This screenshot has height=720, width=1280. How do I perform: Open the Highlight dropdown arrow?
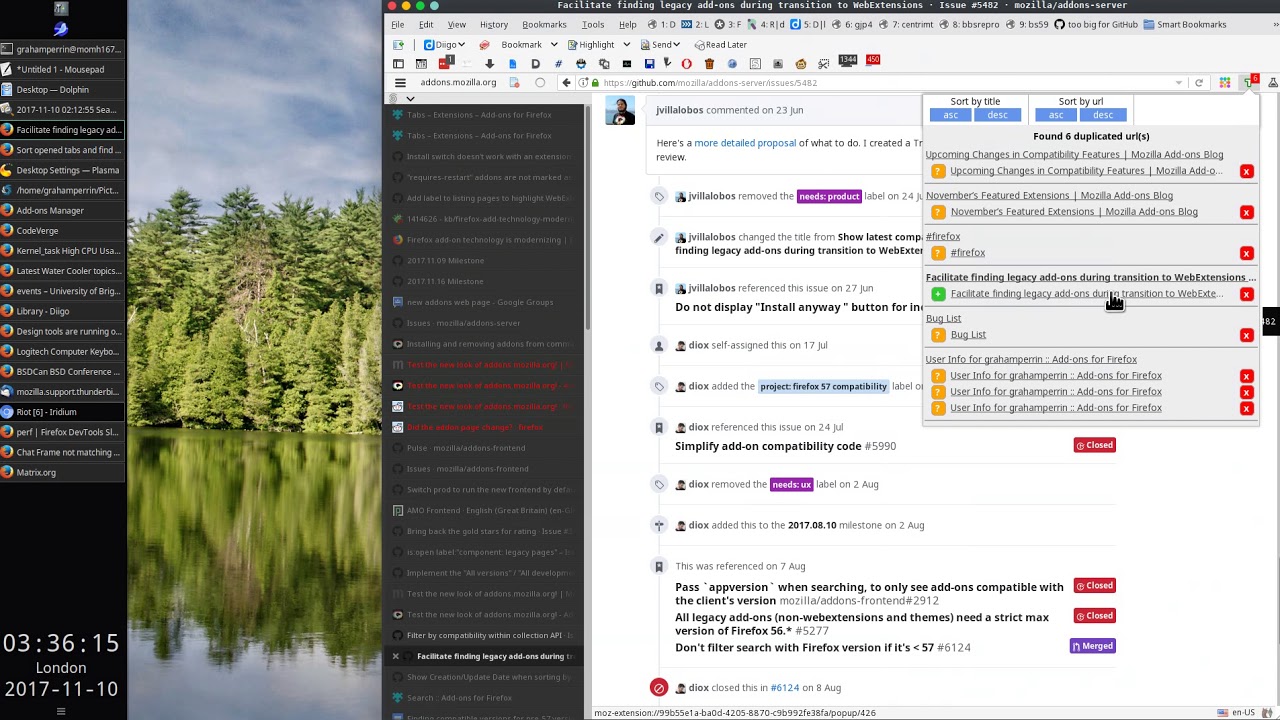627,45
